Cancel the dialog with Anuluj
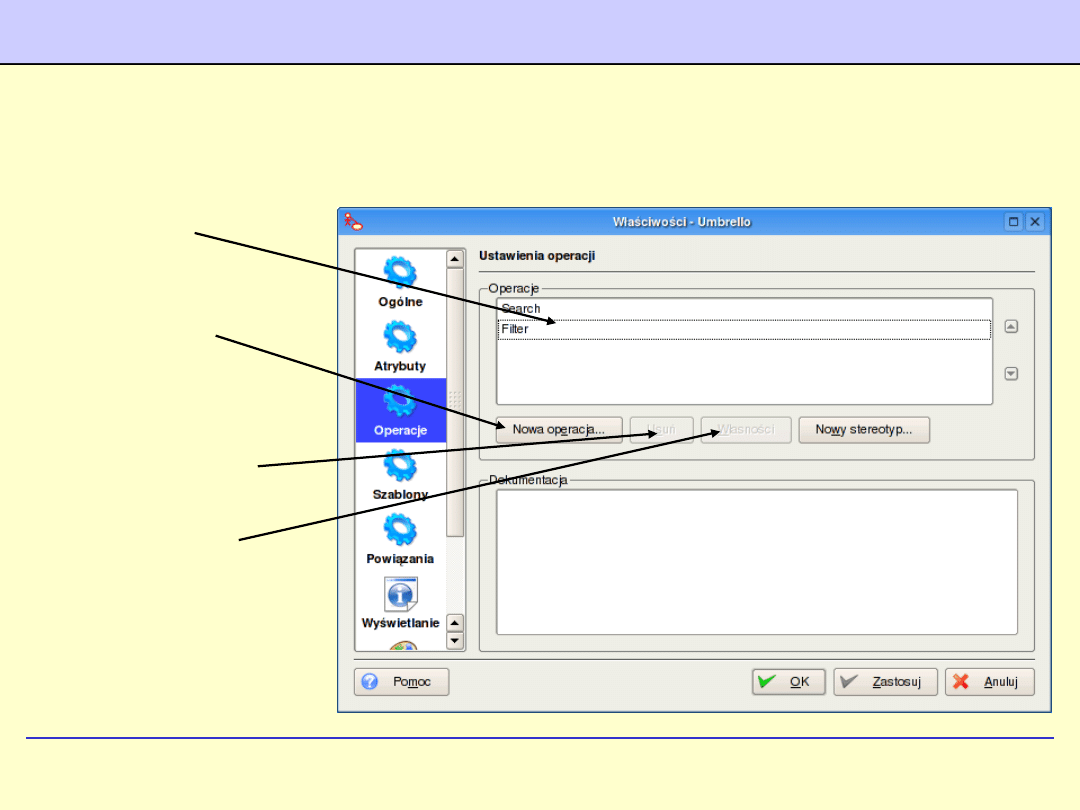This screenshot has height=810, width=1080. pyautogui.click(x=989, y=682)
